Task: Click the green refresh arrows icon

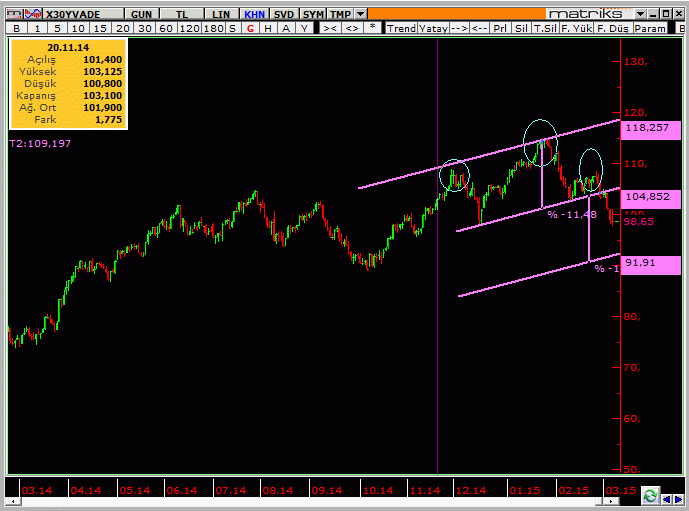Action: [650, 496]
